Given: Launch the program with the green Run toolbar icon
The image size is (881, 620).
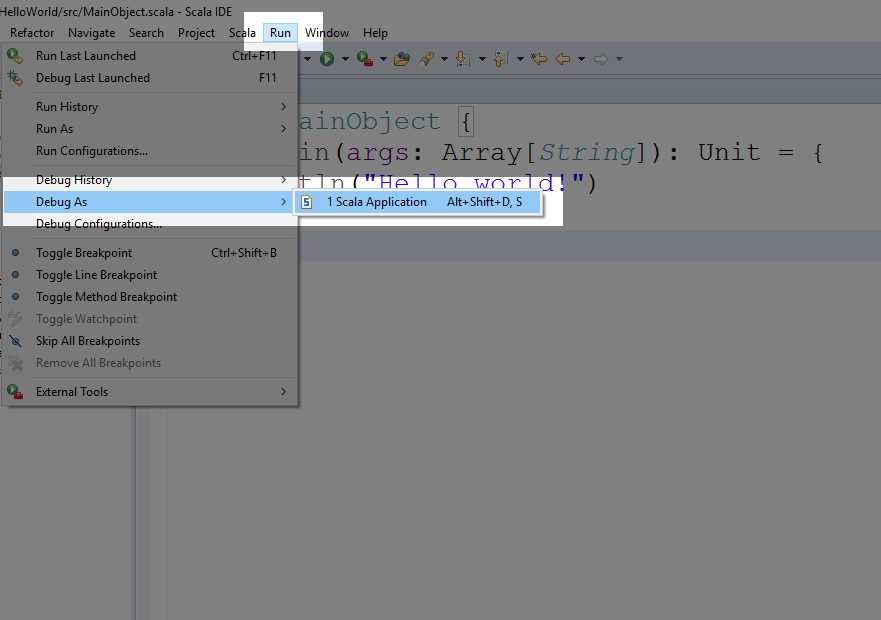Looking at the screenshot, I should 326,59.
